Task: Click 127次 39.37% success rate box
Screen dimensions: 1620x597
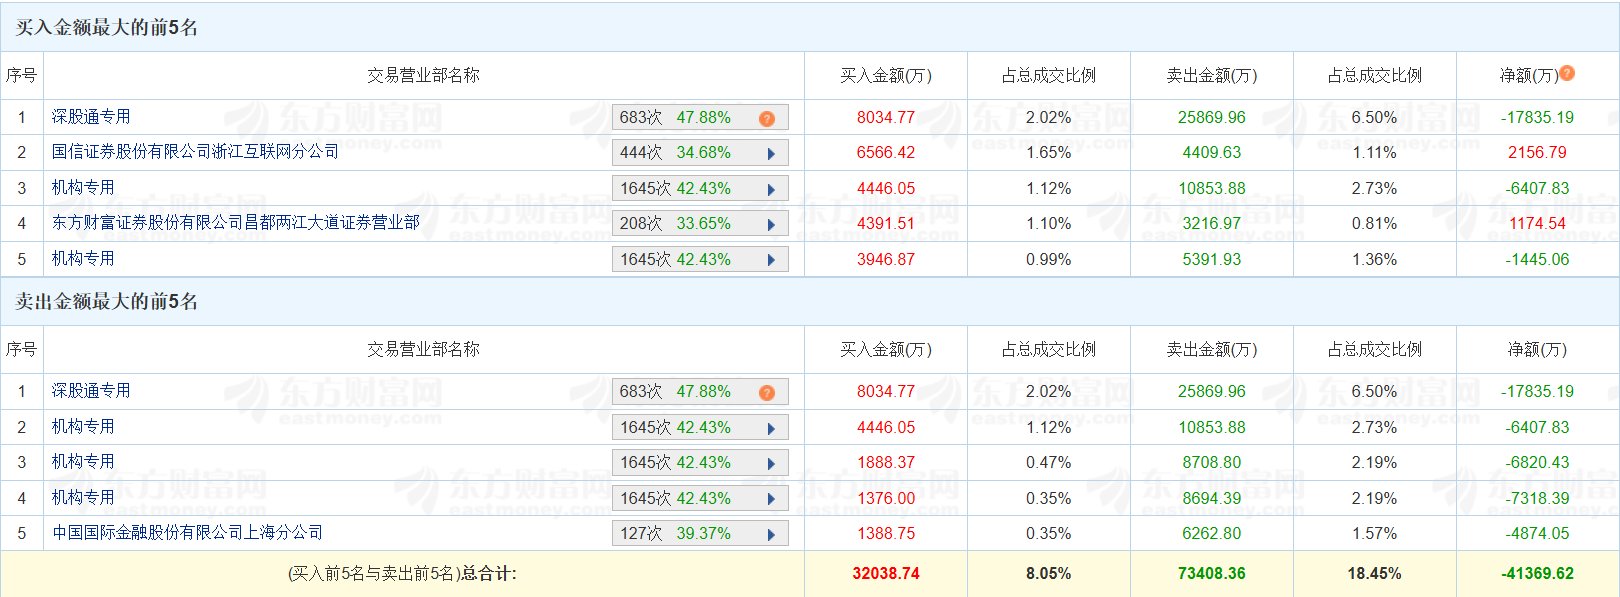Action: pyautogui.click(x=676, y=534)
